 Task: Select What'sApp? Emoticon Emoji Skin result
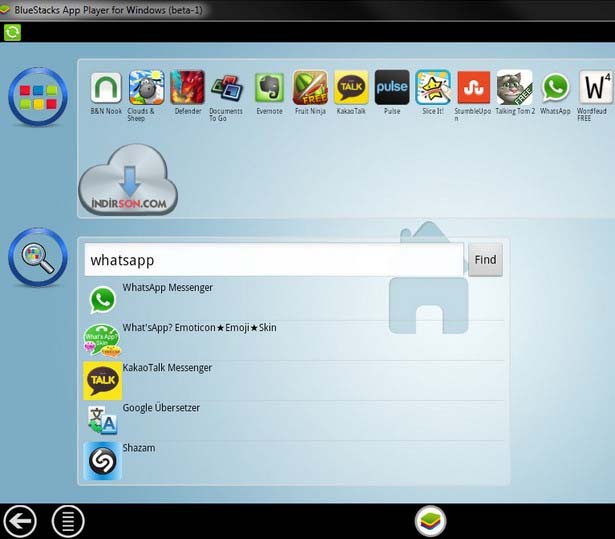pyautogui.click(x=293, y=341)
